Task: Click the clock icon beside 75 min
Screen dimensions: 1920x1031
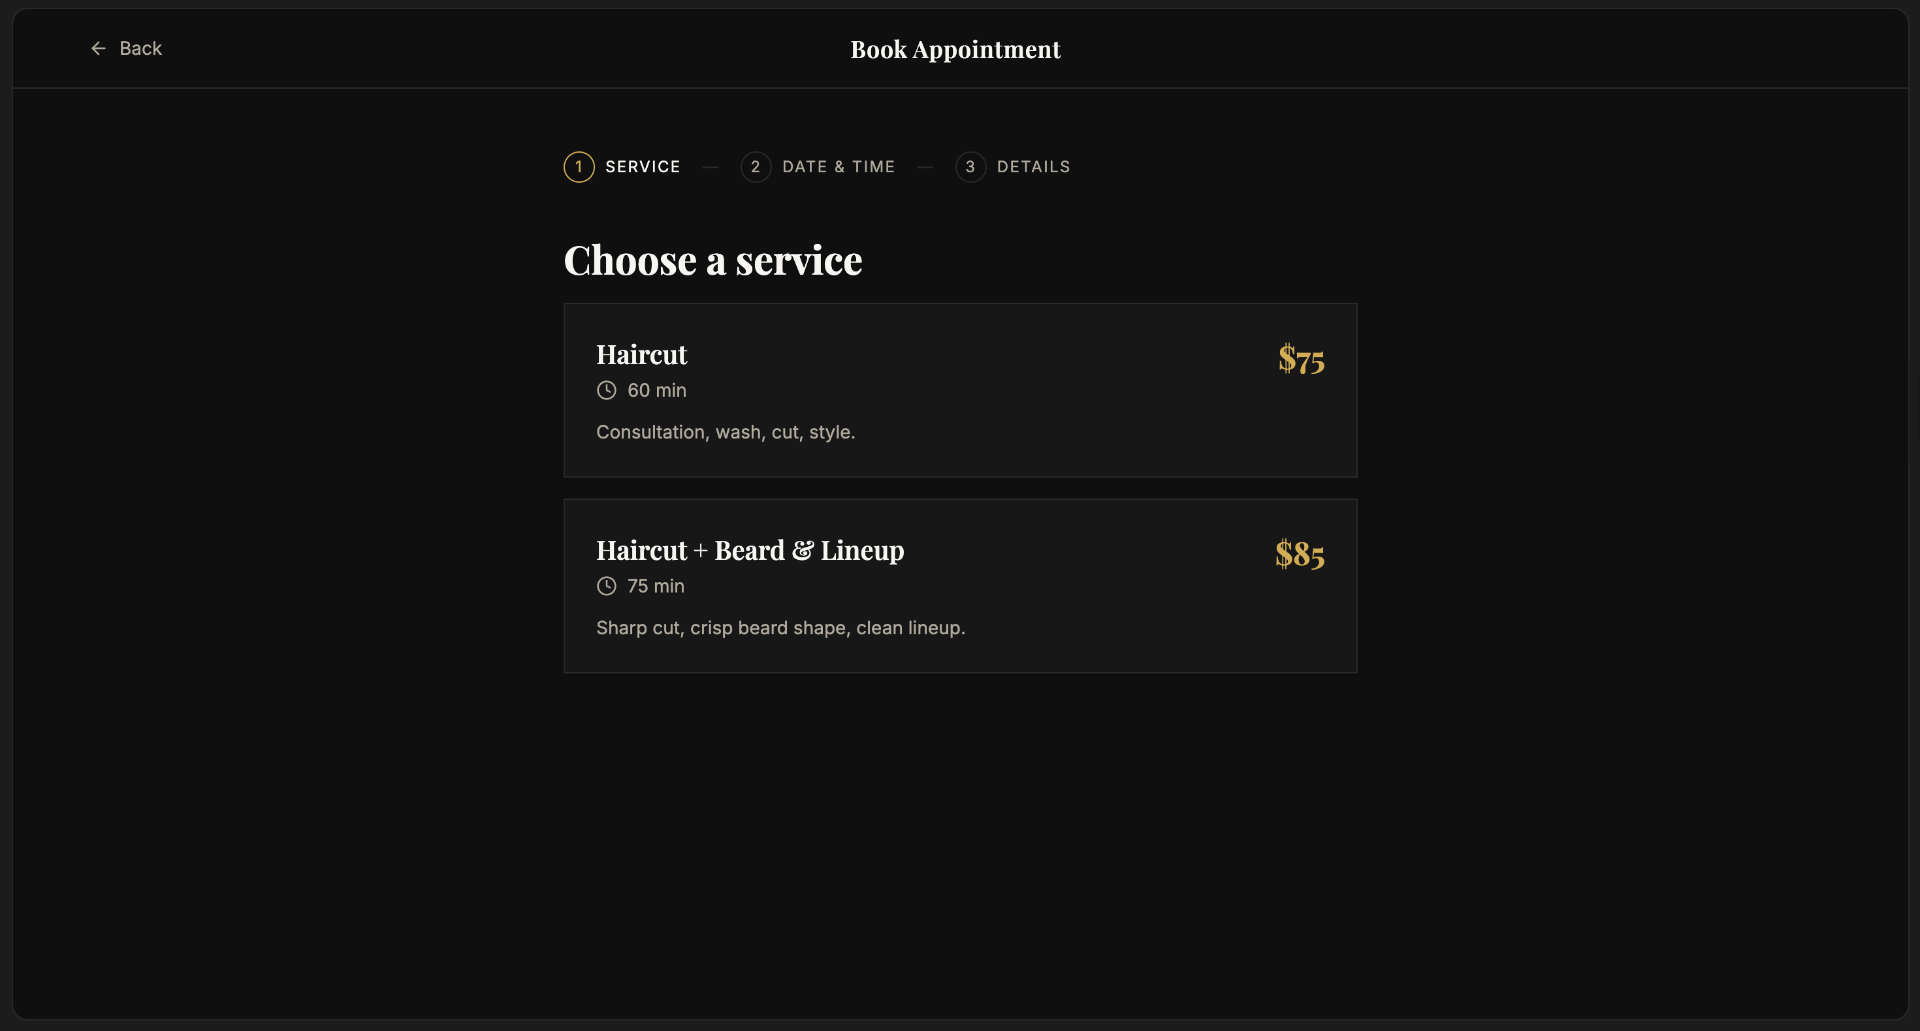Action: point(607,586)
